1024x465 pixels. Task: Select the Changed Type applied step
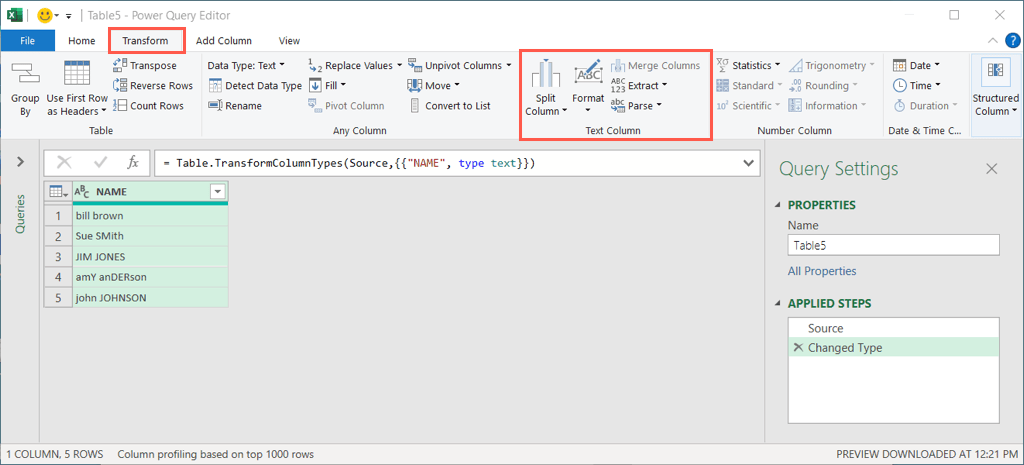pyautogui.click(x=894, y=348)
